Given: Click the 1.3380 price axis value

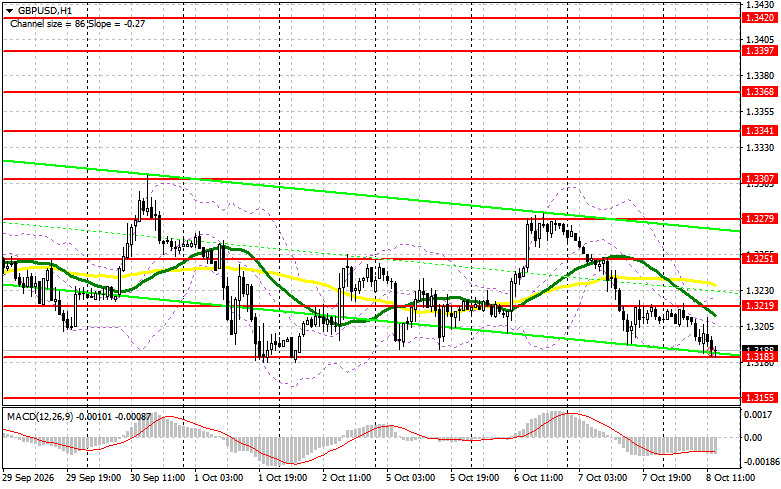Looking at the screenshot, I should click(x=760, y=76).
